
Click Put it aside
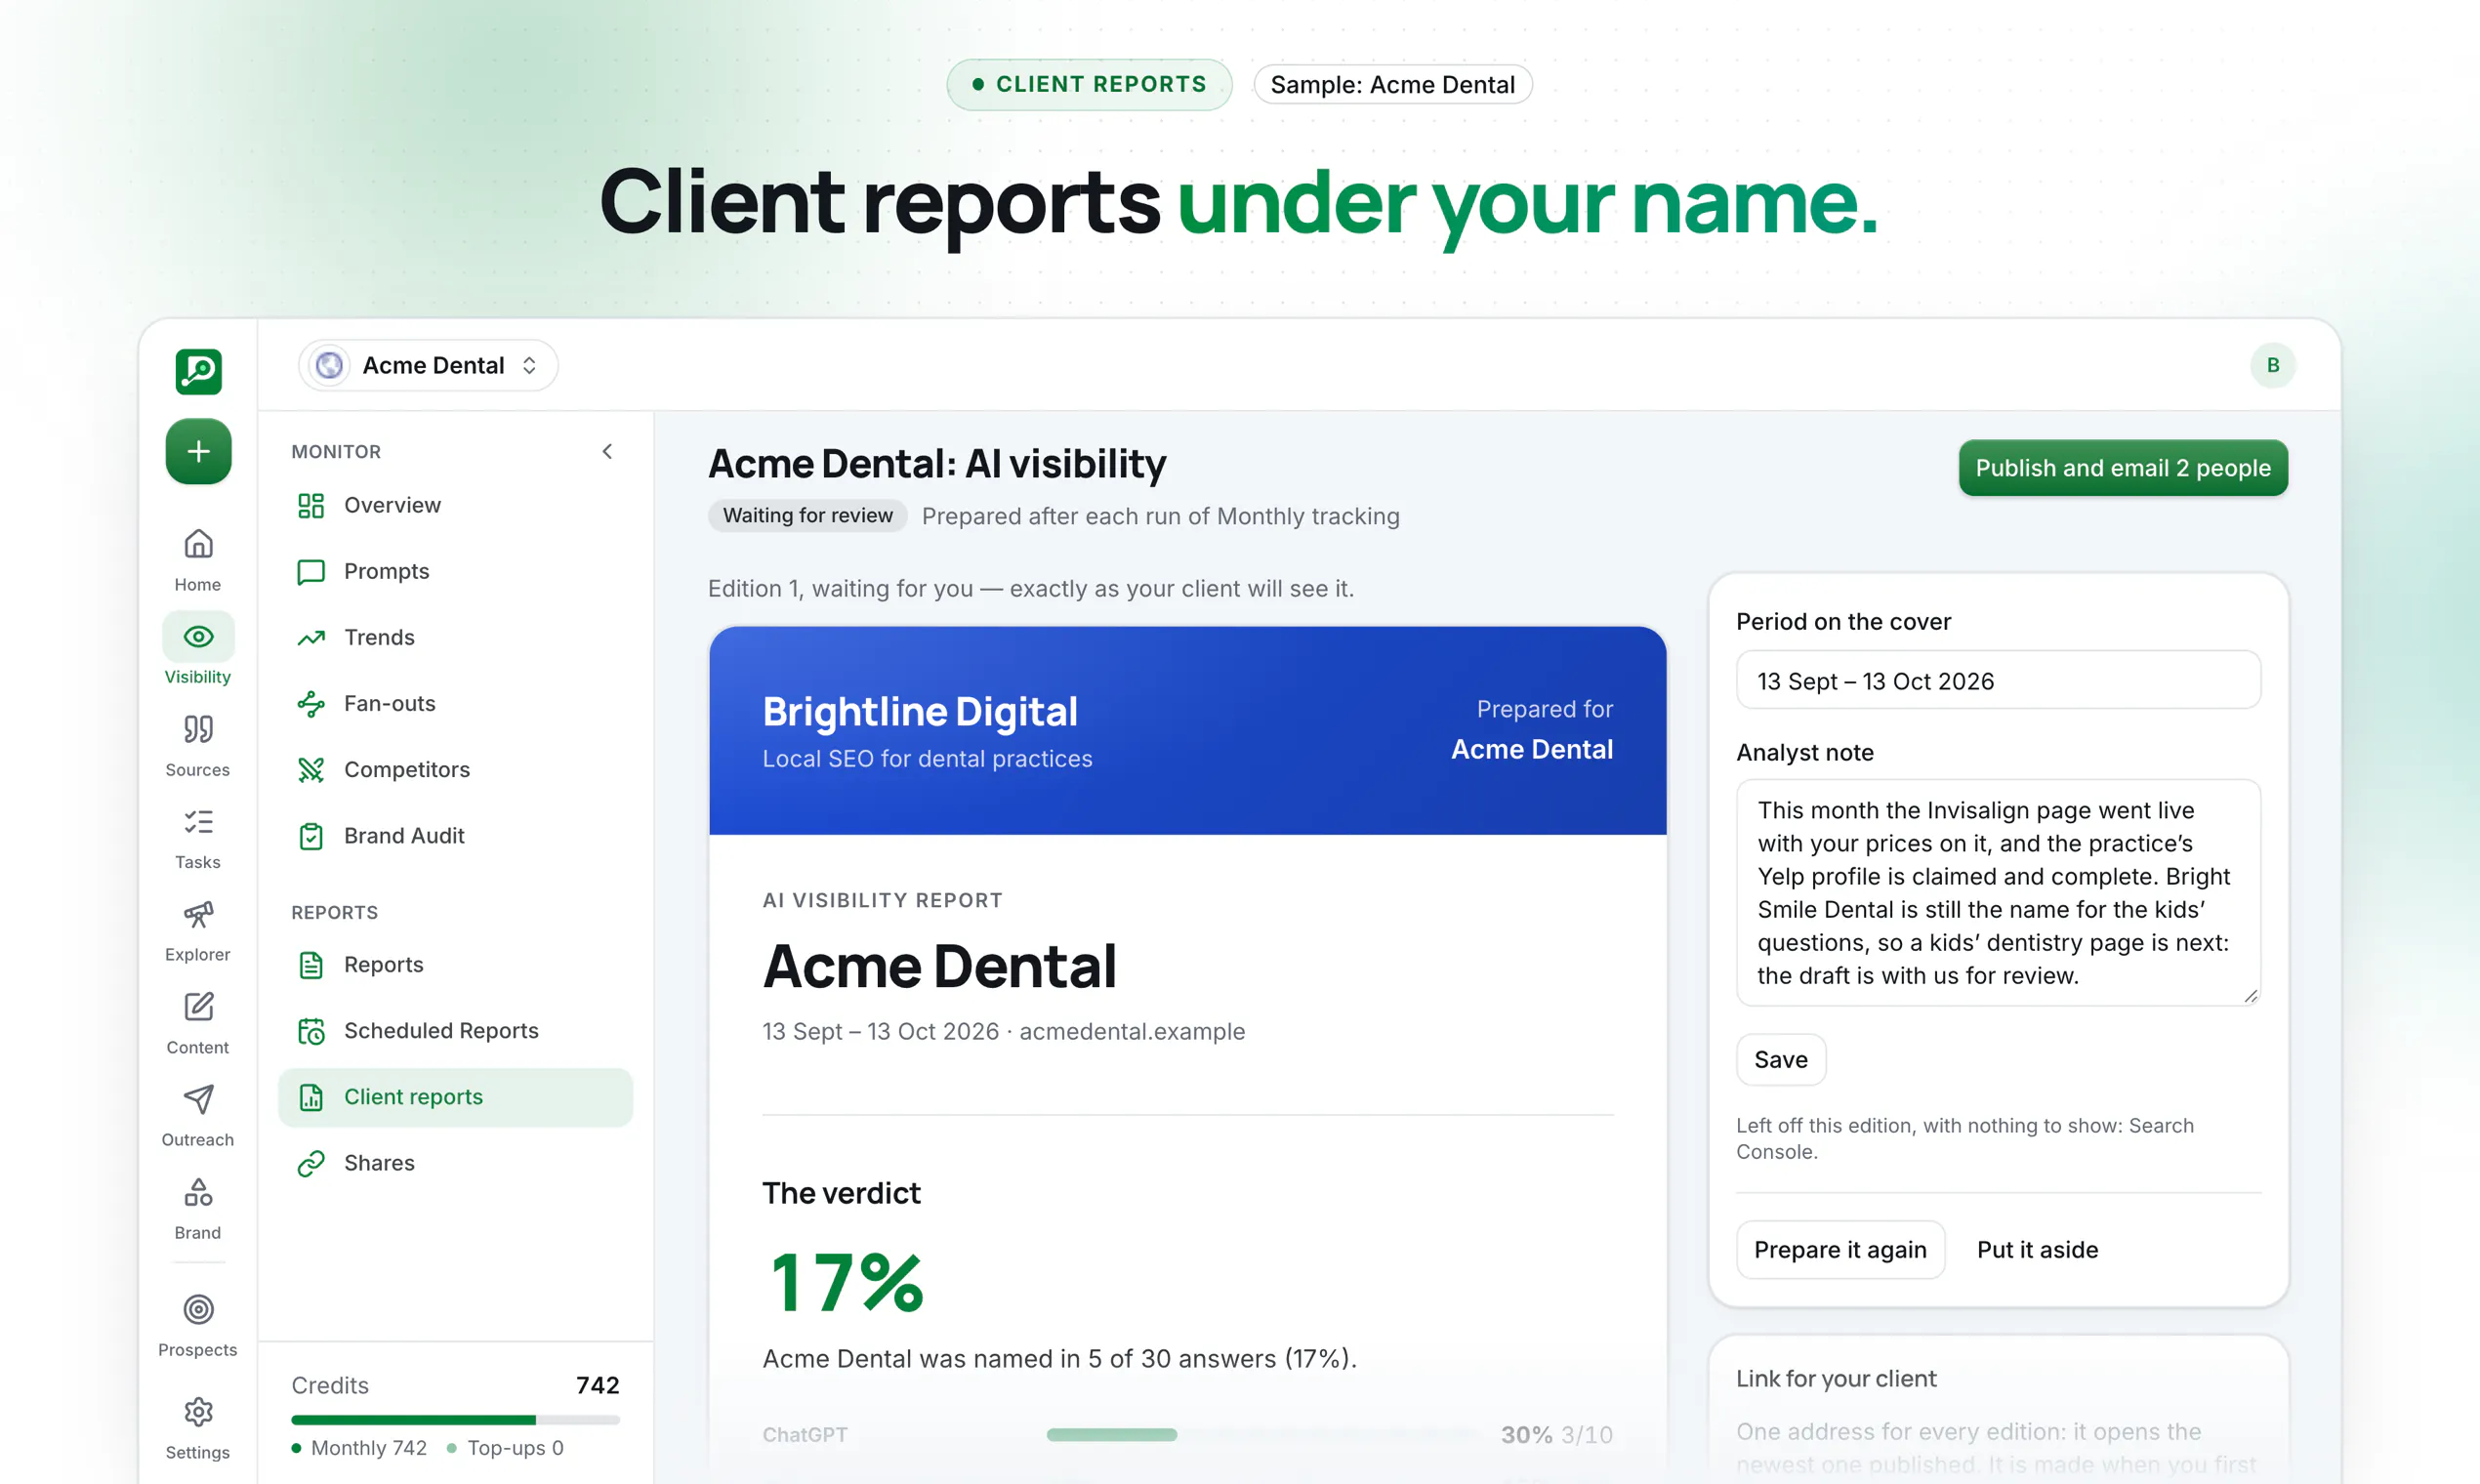click(x=2037, y=1249)
